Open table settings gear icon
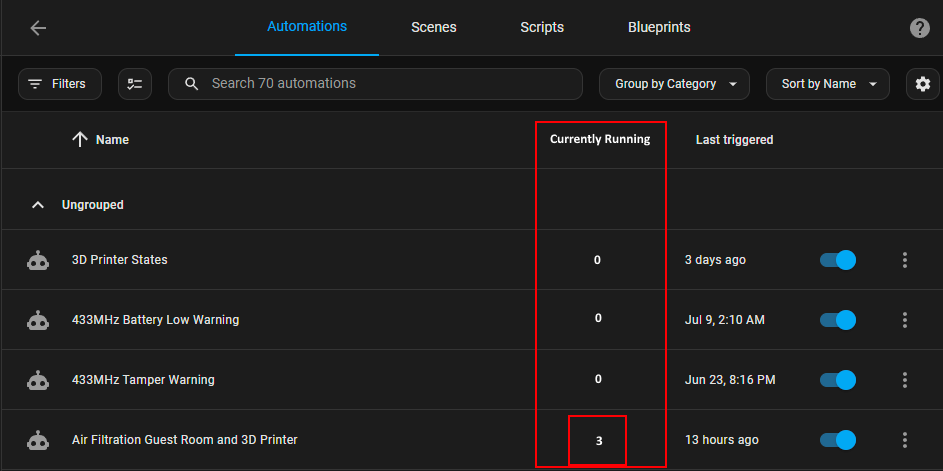 coord(923,84)
